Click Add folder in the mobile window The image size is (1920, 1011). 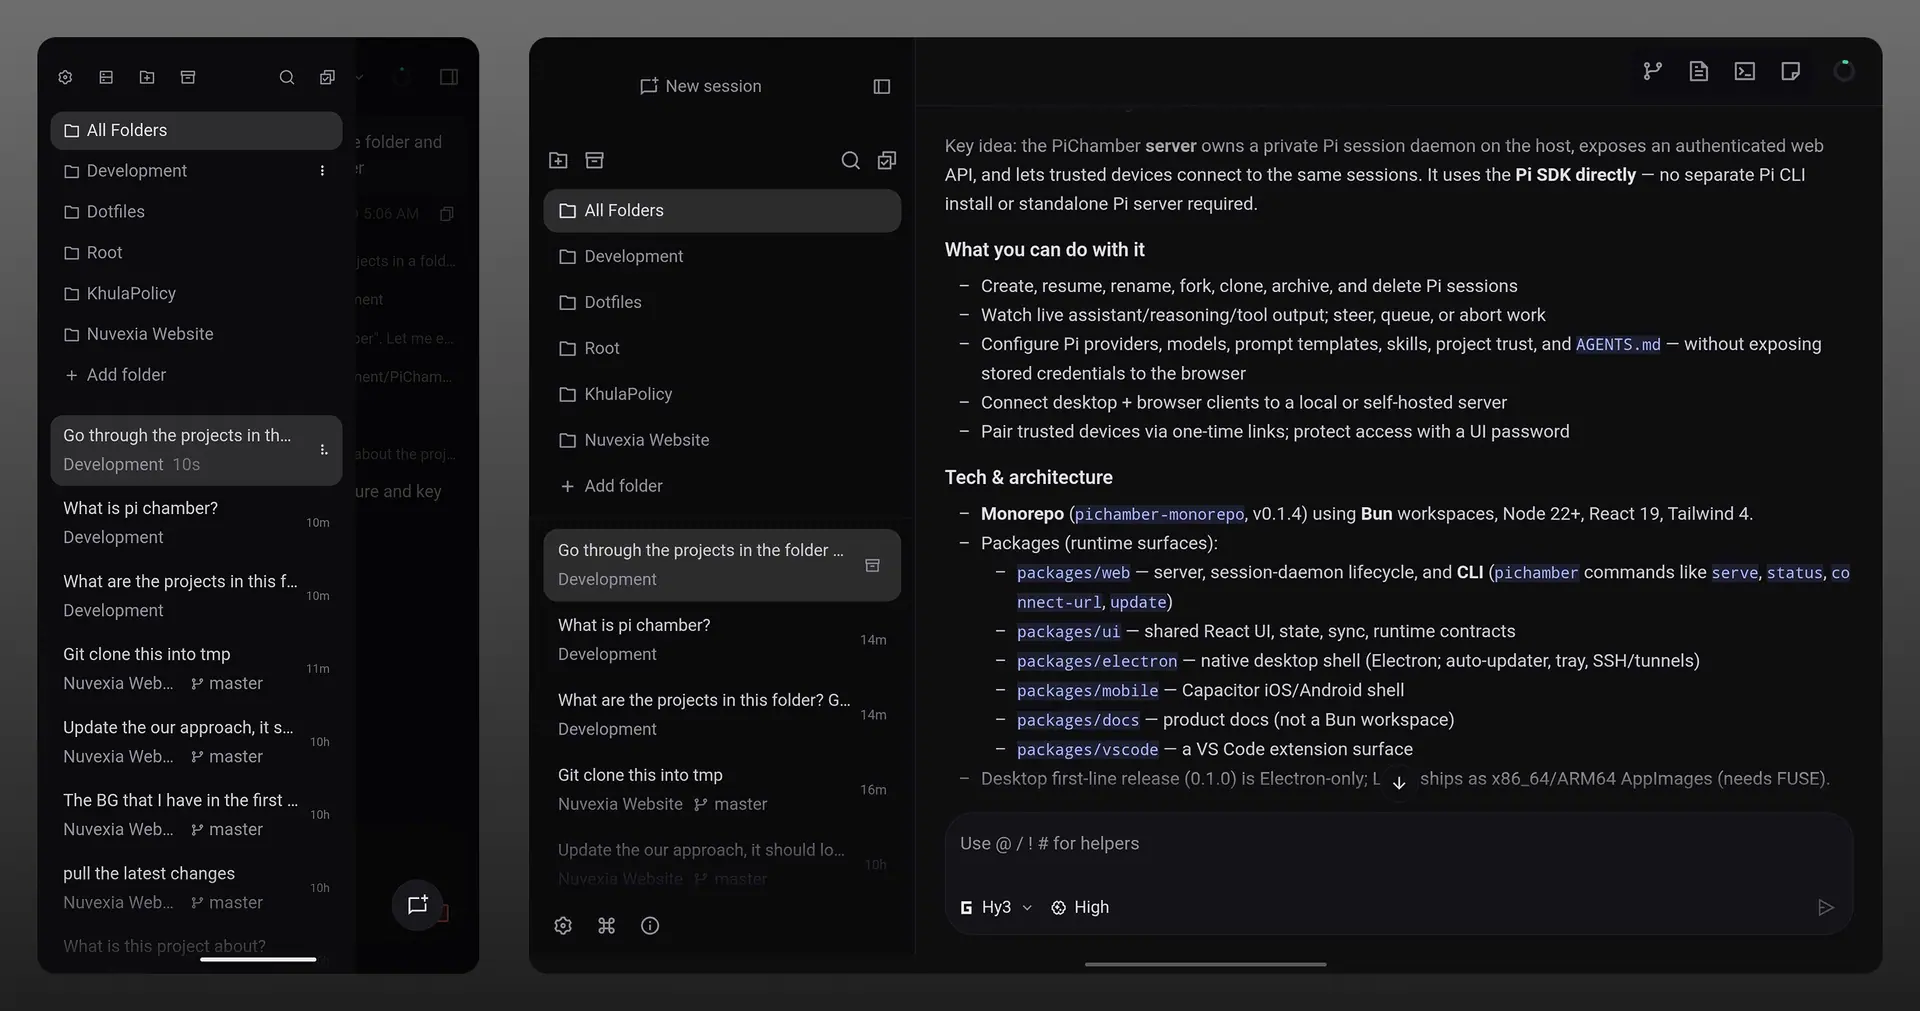coord(115,375)
